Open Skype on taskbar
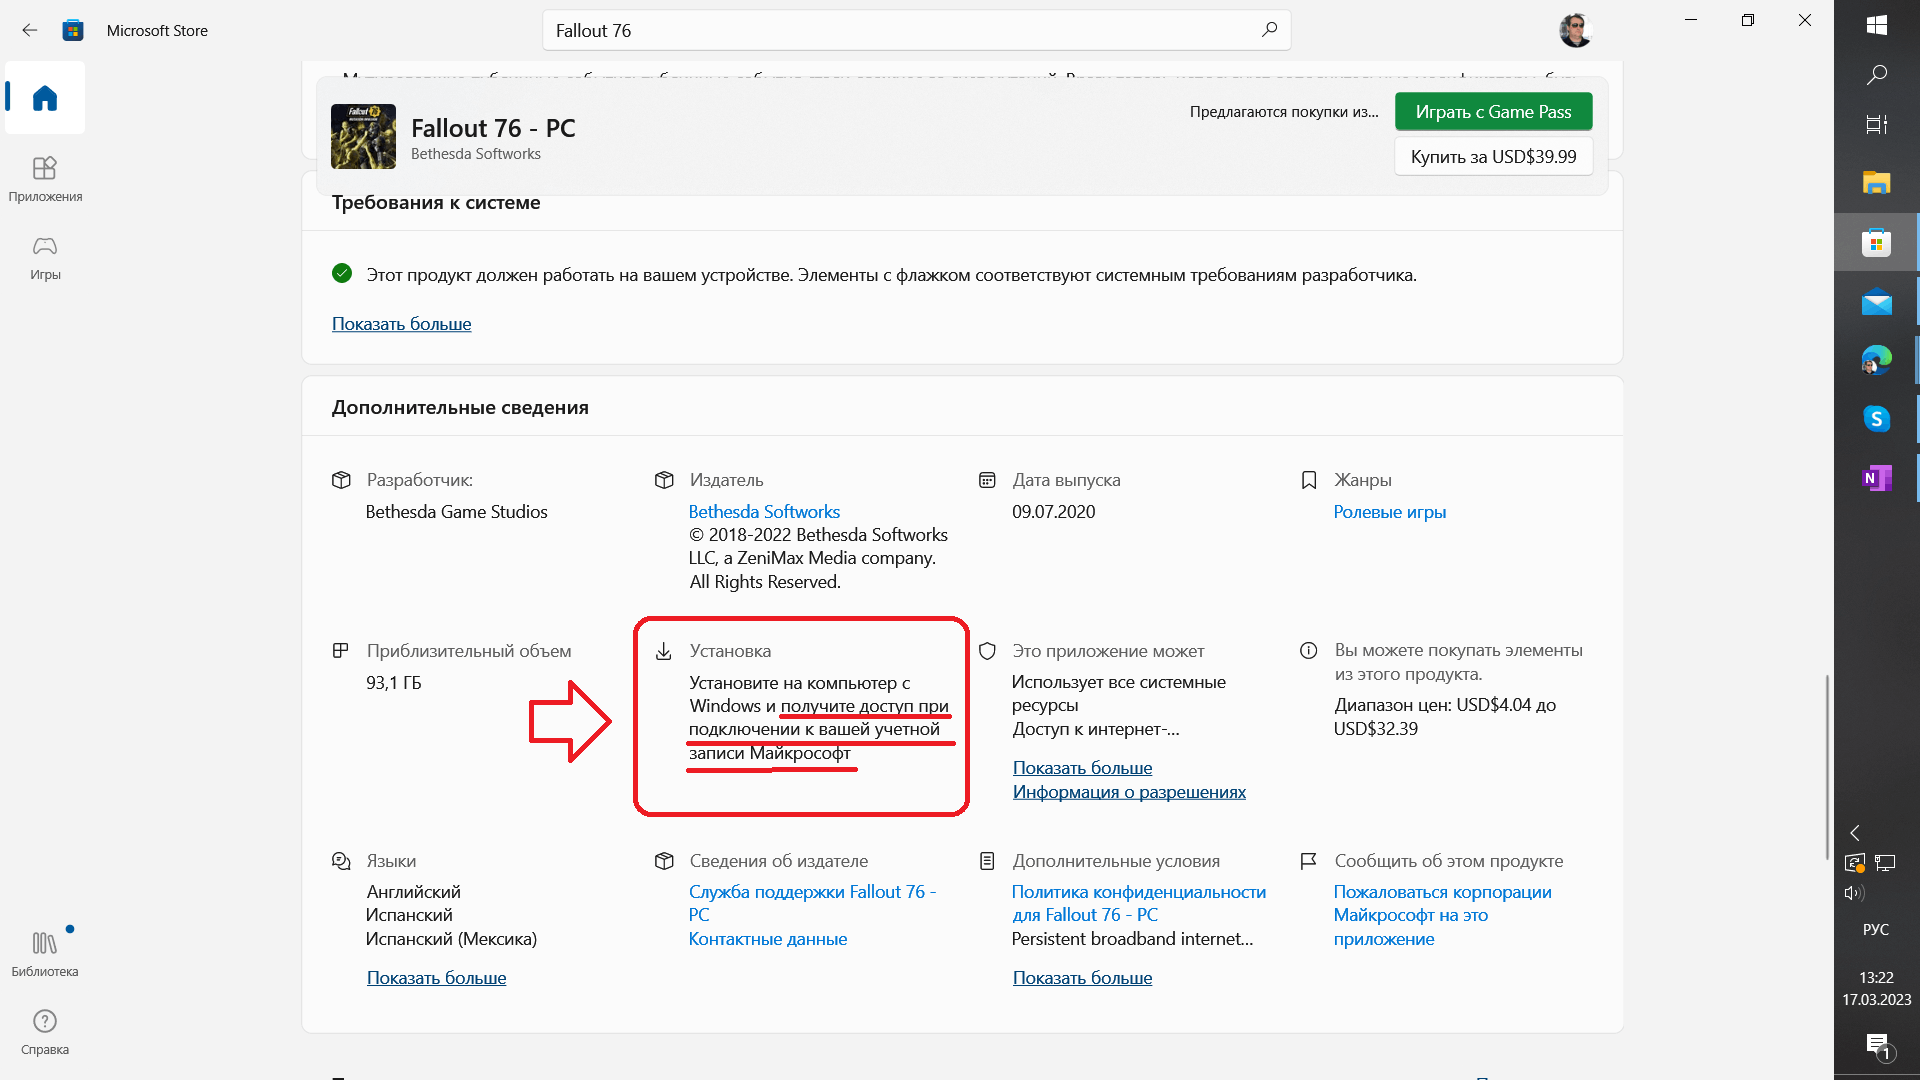Screen dimensions: 1920x1080 [x=1877, y=418]
